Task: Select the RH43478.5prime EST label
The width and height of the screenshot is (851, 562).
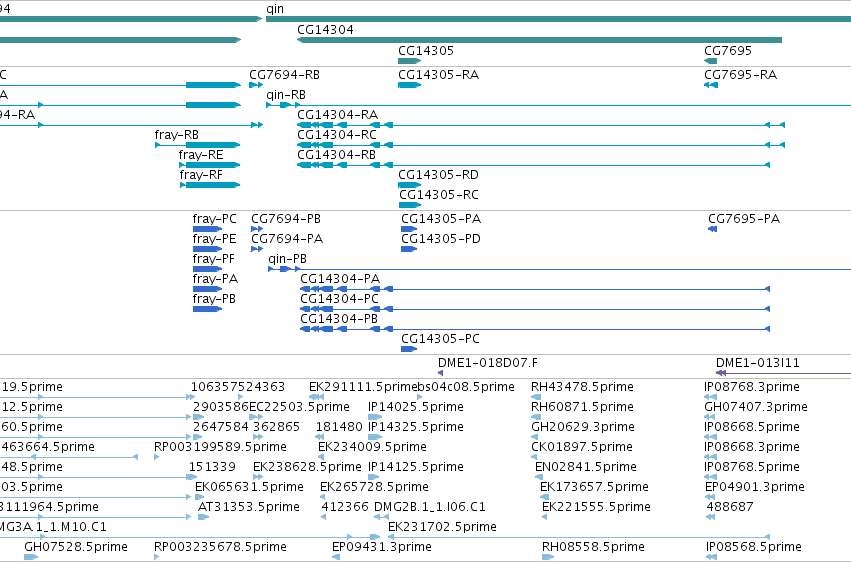Action: (x=582, y=387)
